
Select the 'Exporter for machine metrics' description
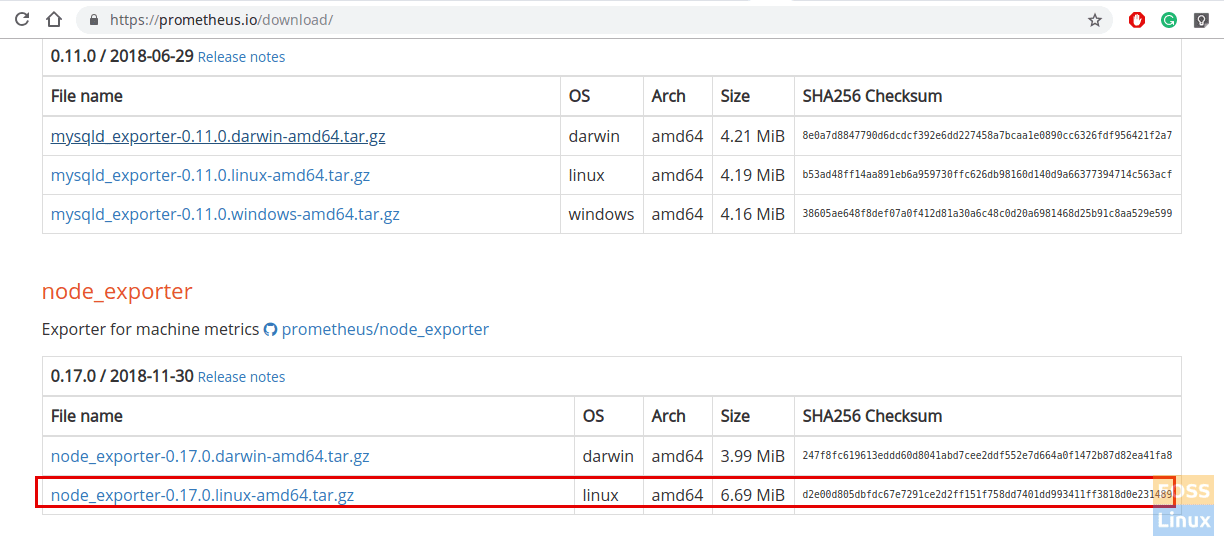[x=150, y=329]
